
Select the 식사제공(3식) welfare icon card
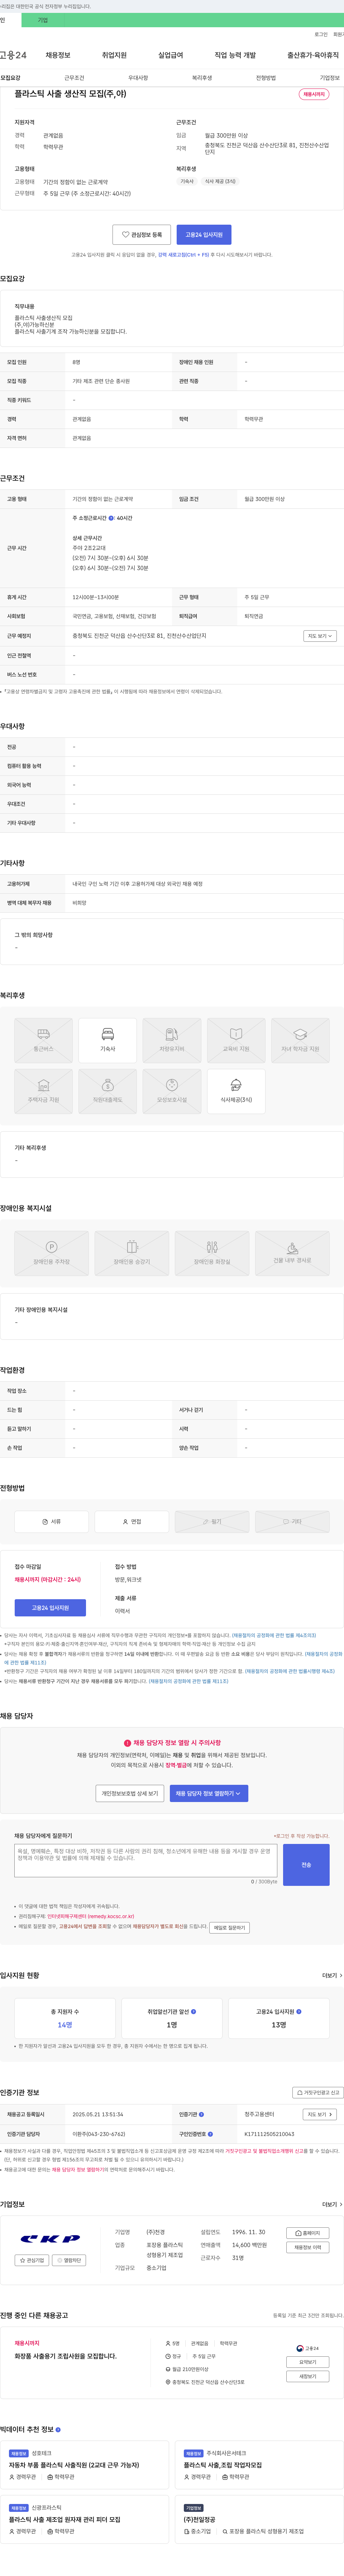236,1091
